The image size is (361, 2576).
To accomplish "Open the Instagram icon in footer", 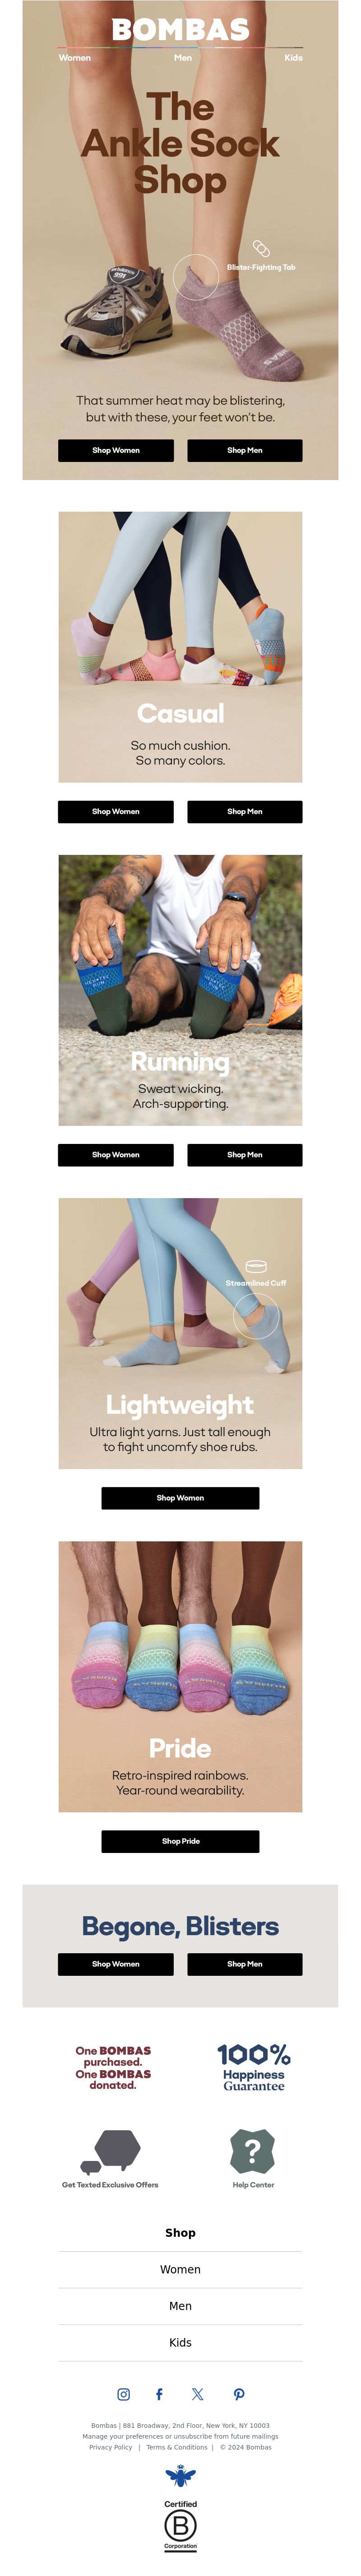I will [123, 2394].
